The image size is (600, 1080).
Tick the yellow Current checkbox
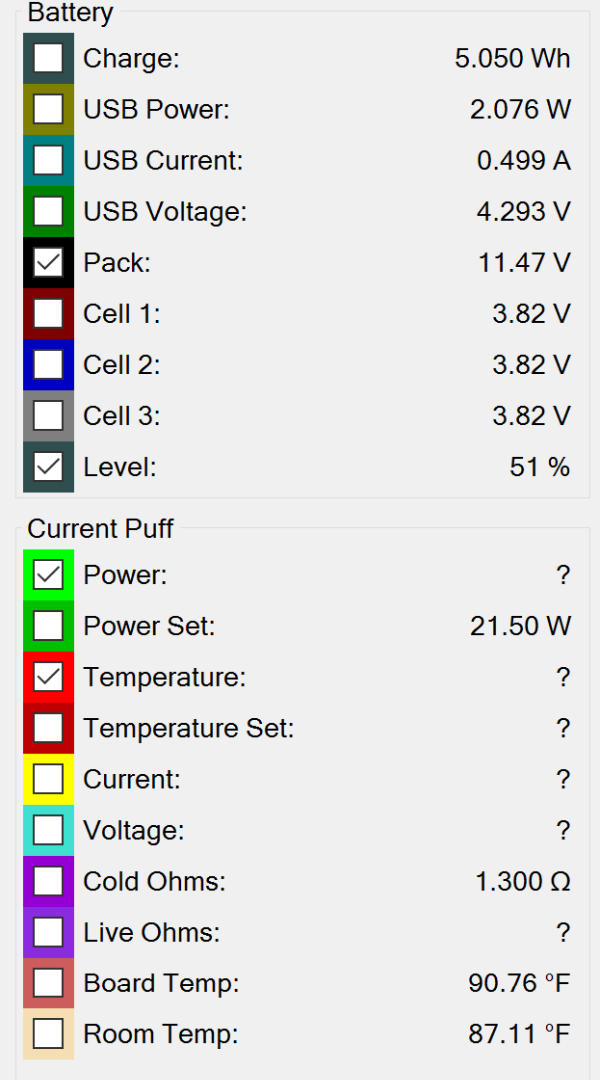tap(48, 779)
